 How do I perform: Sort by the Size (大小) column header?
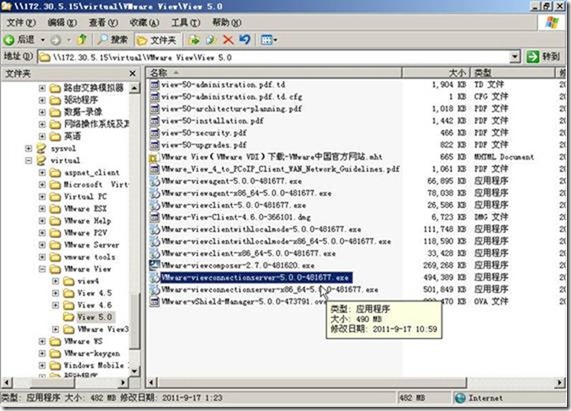pyautogui.click(x=436, y=73)
